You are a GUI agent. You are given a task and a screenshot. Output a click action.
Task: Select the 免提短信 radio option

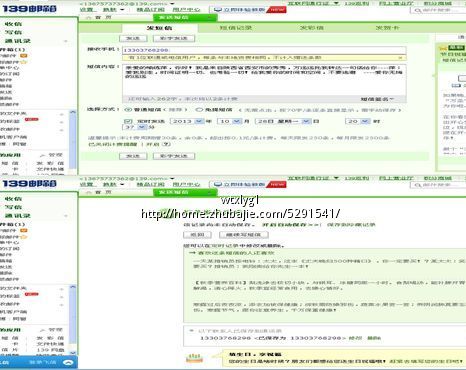(199, 110)
